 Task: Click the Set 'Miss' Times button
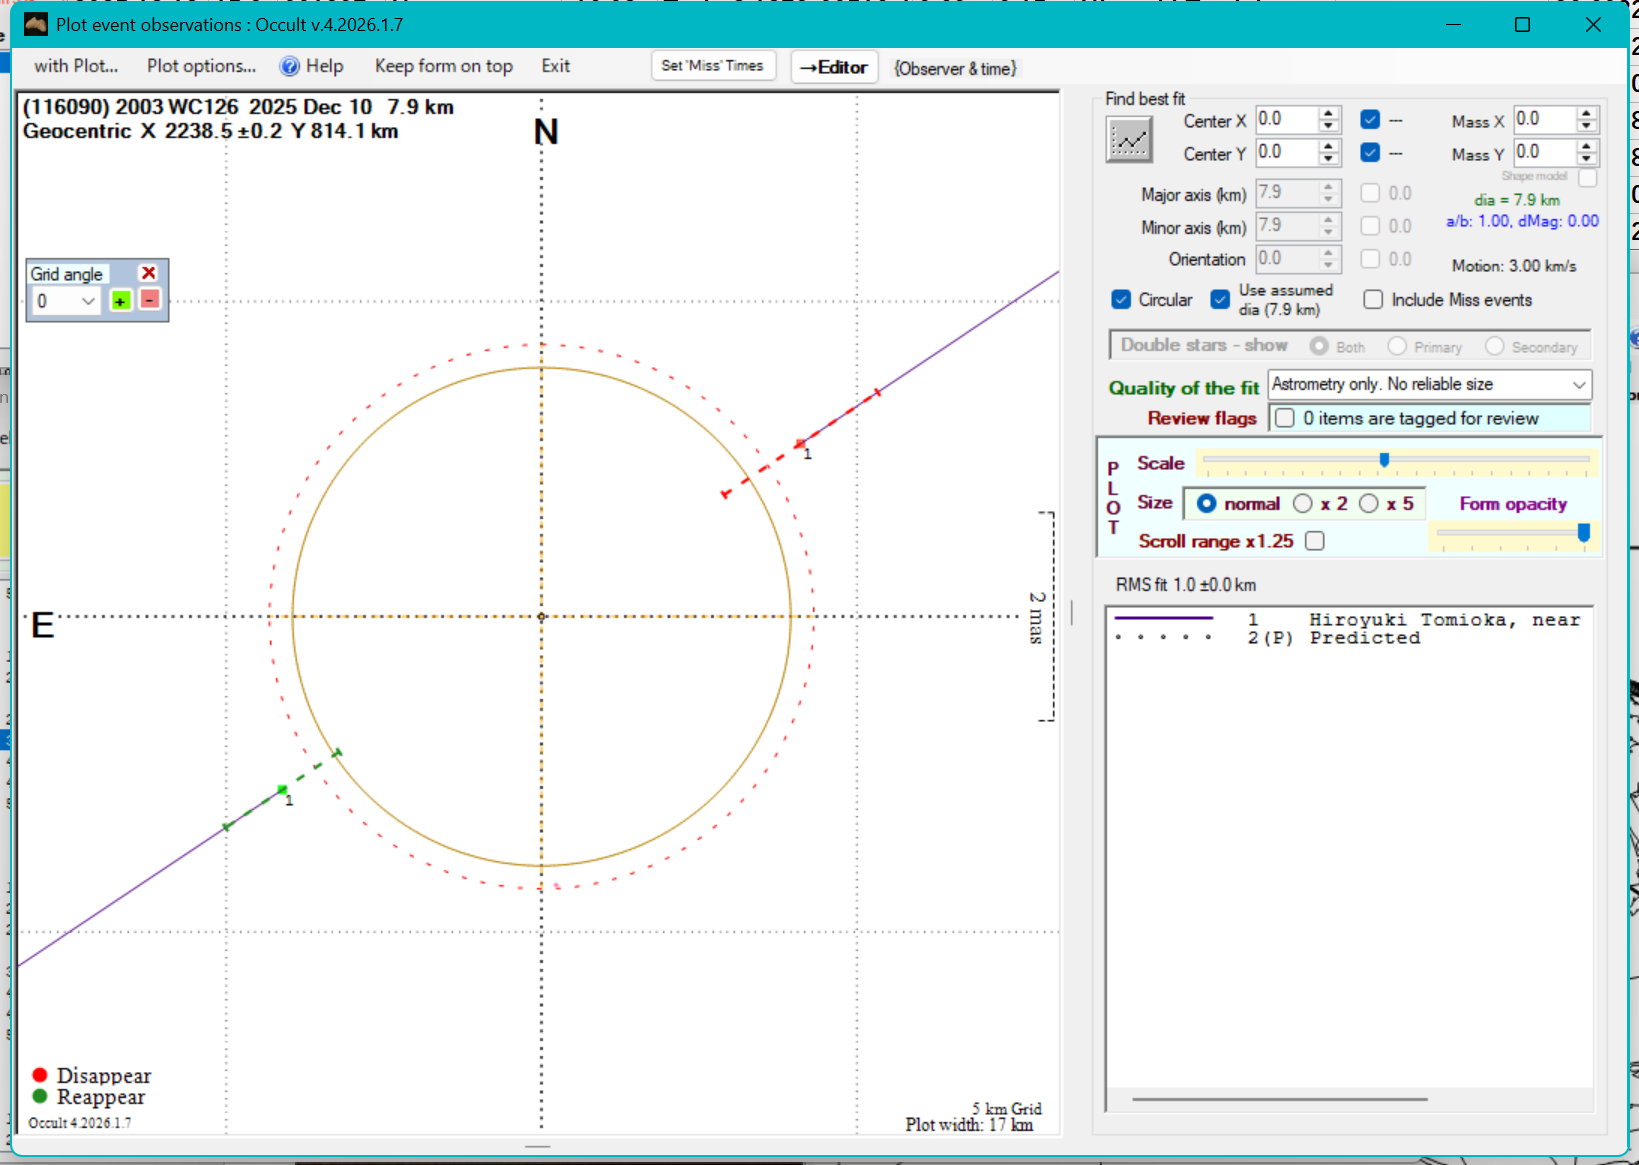pyautogui.click(x=712, y=66)
